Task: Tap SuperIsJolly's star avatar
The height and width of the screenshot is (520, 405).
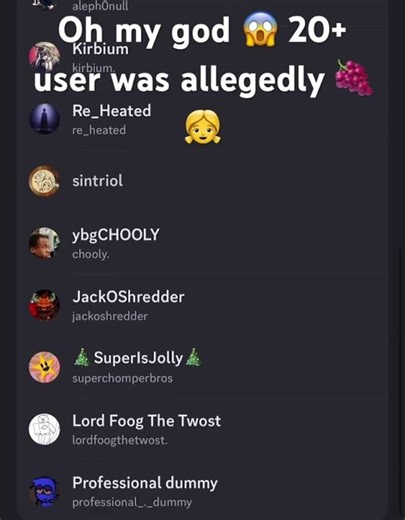Action: point(44,367)
